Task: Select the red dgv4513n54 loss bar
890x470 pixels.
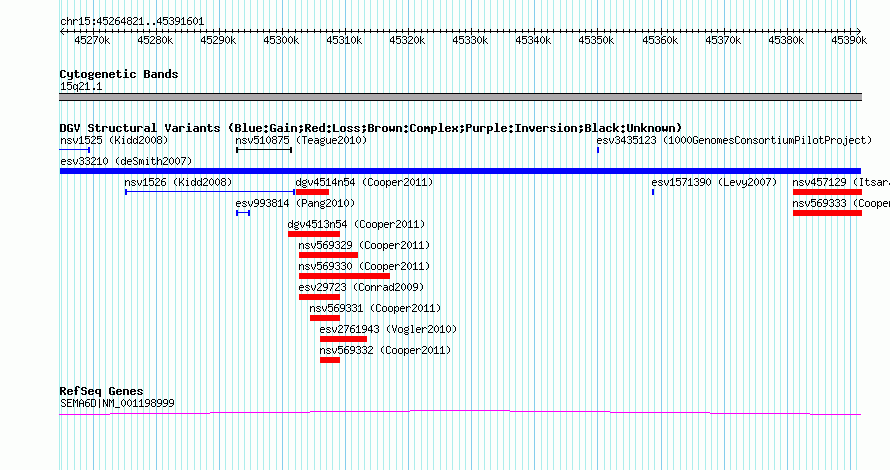Action: pos(314,234)
